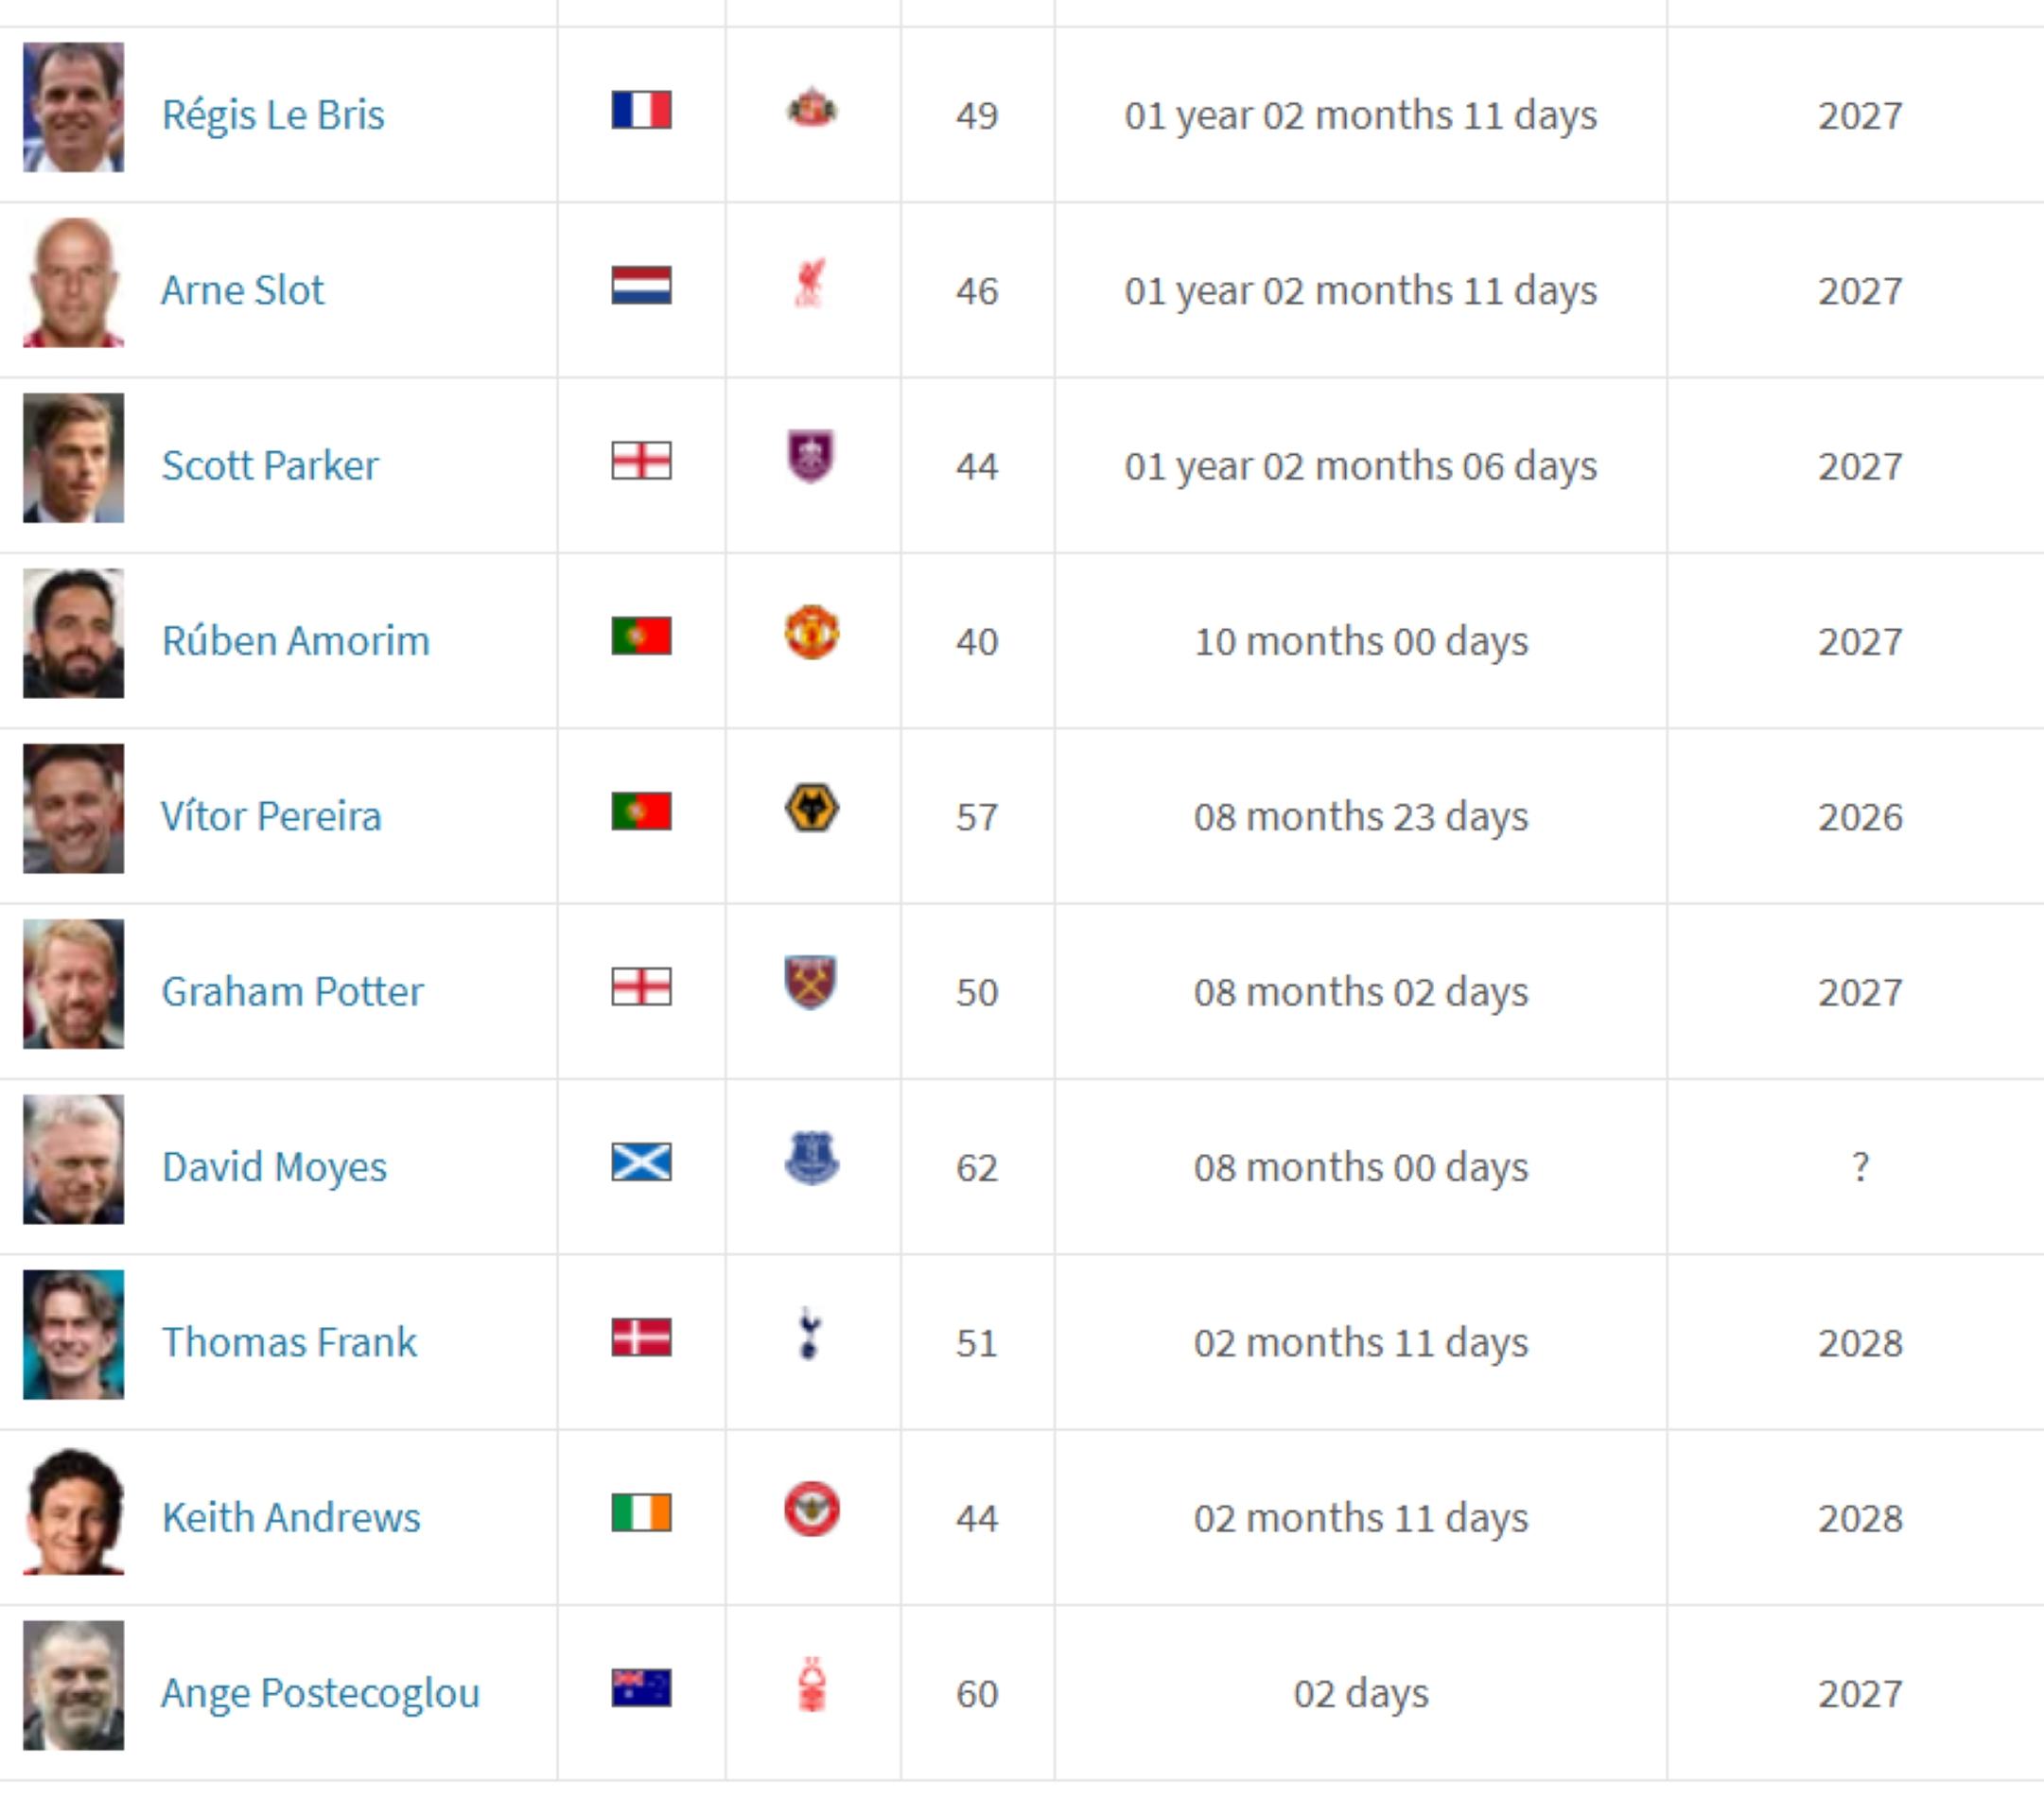The width and height of the screenshot is (2044, 1816).
Task: Click the Liverpool club crest icon
Action: [x=810, y=284]
